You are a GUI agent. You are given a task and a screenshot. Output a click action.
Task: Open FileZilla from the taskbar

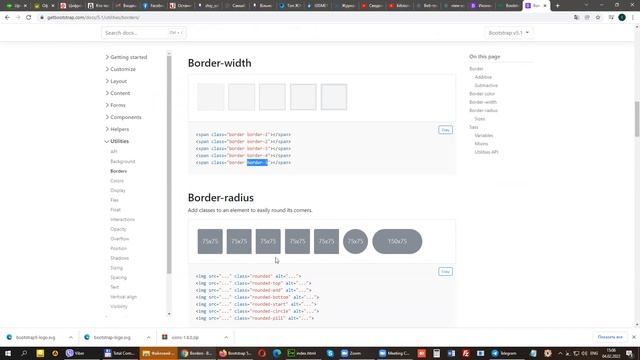pyautogui.click(x=466, y=353)
